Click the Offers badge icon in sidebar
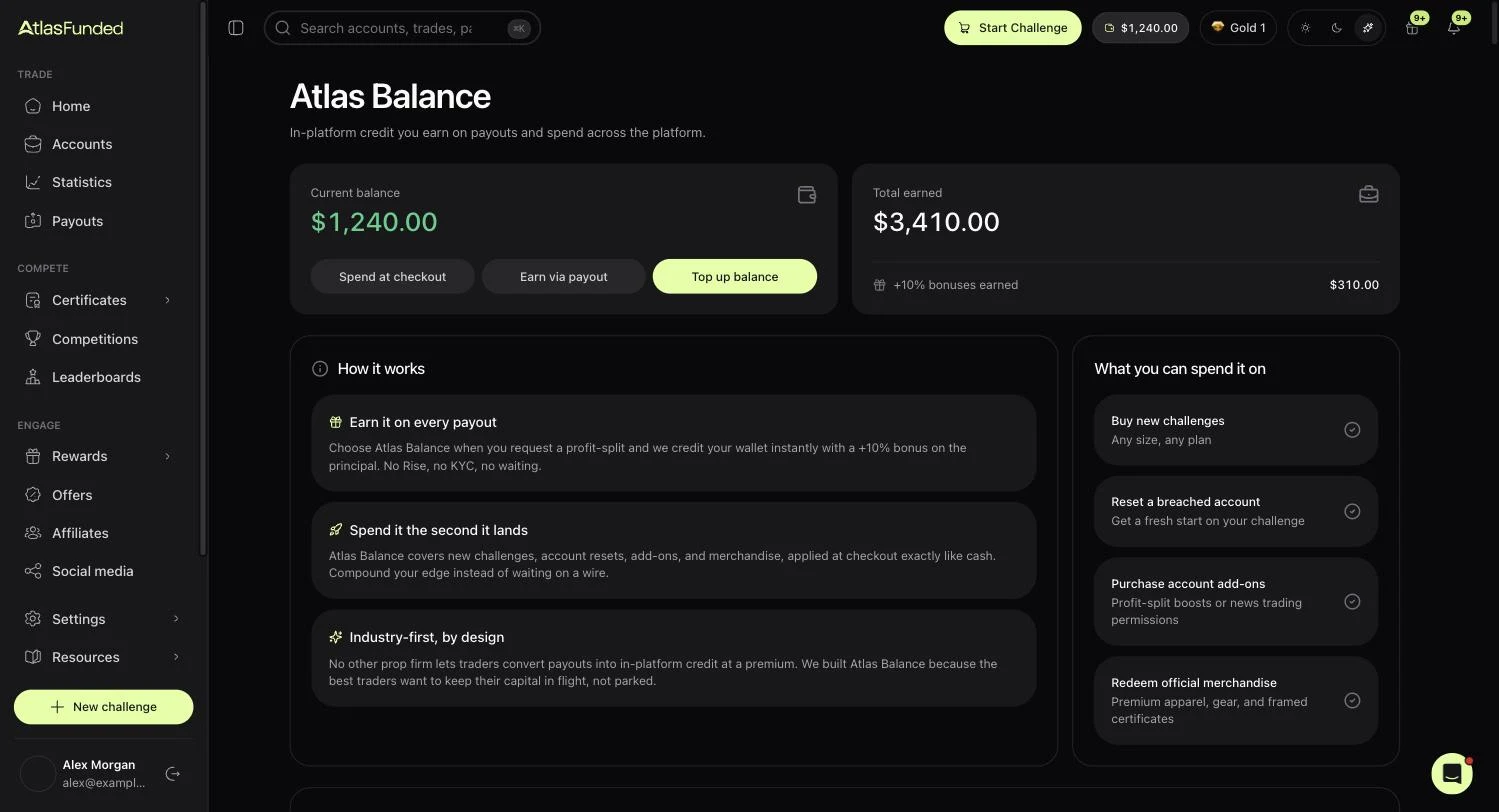This screenshot has height=812, width=1499. [x=33, y=495]
